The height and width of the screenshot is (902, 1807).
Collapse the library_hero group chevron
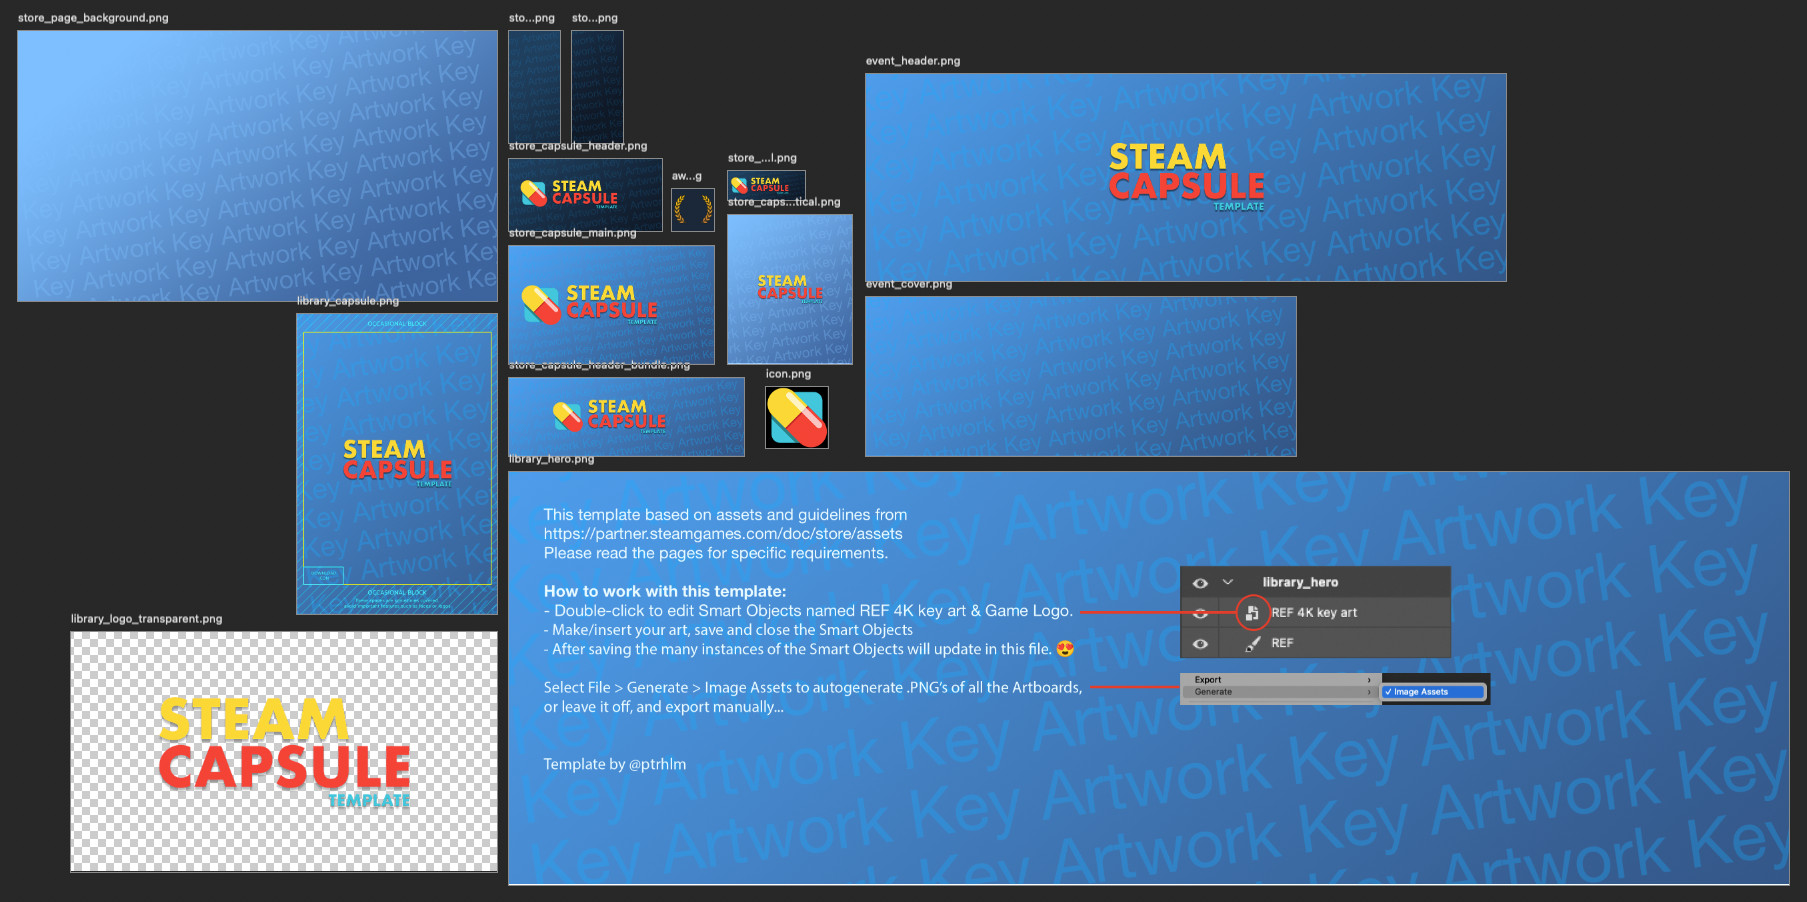tap(1225, 582)
